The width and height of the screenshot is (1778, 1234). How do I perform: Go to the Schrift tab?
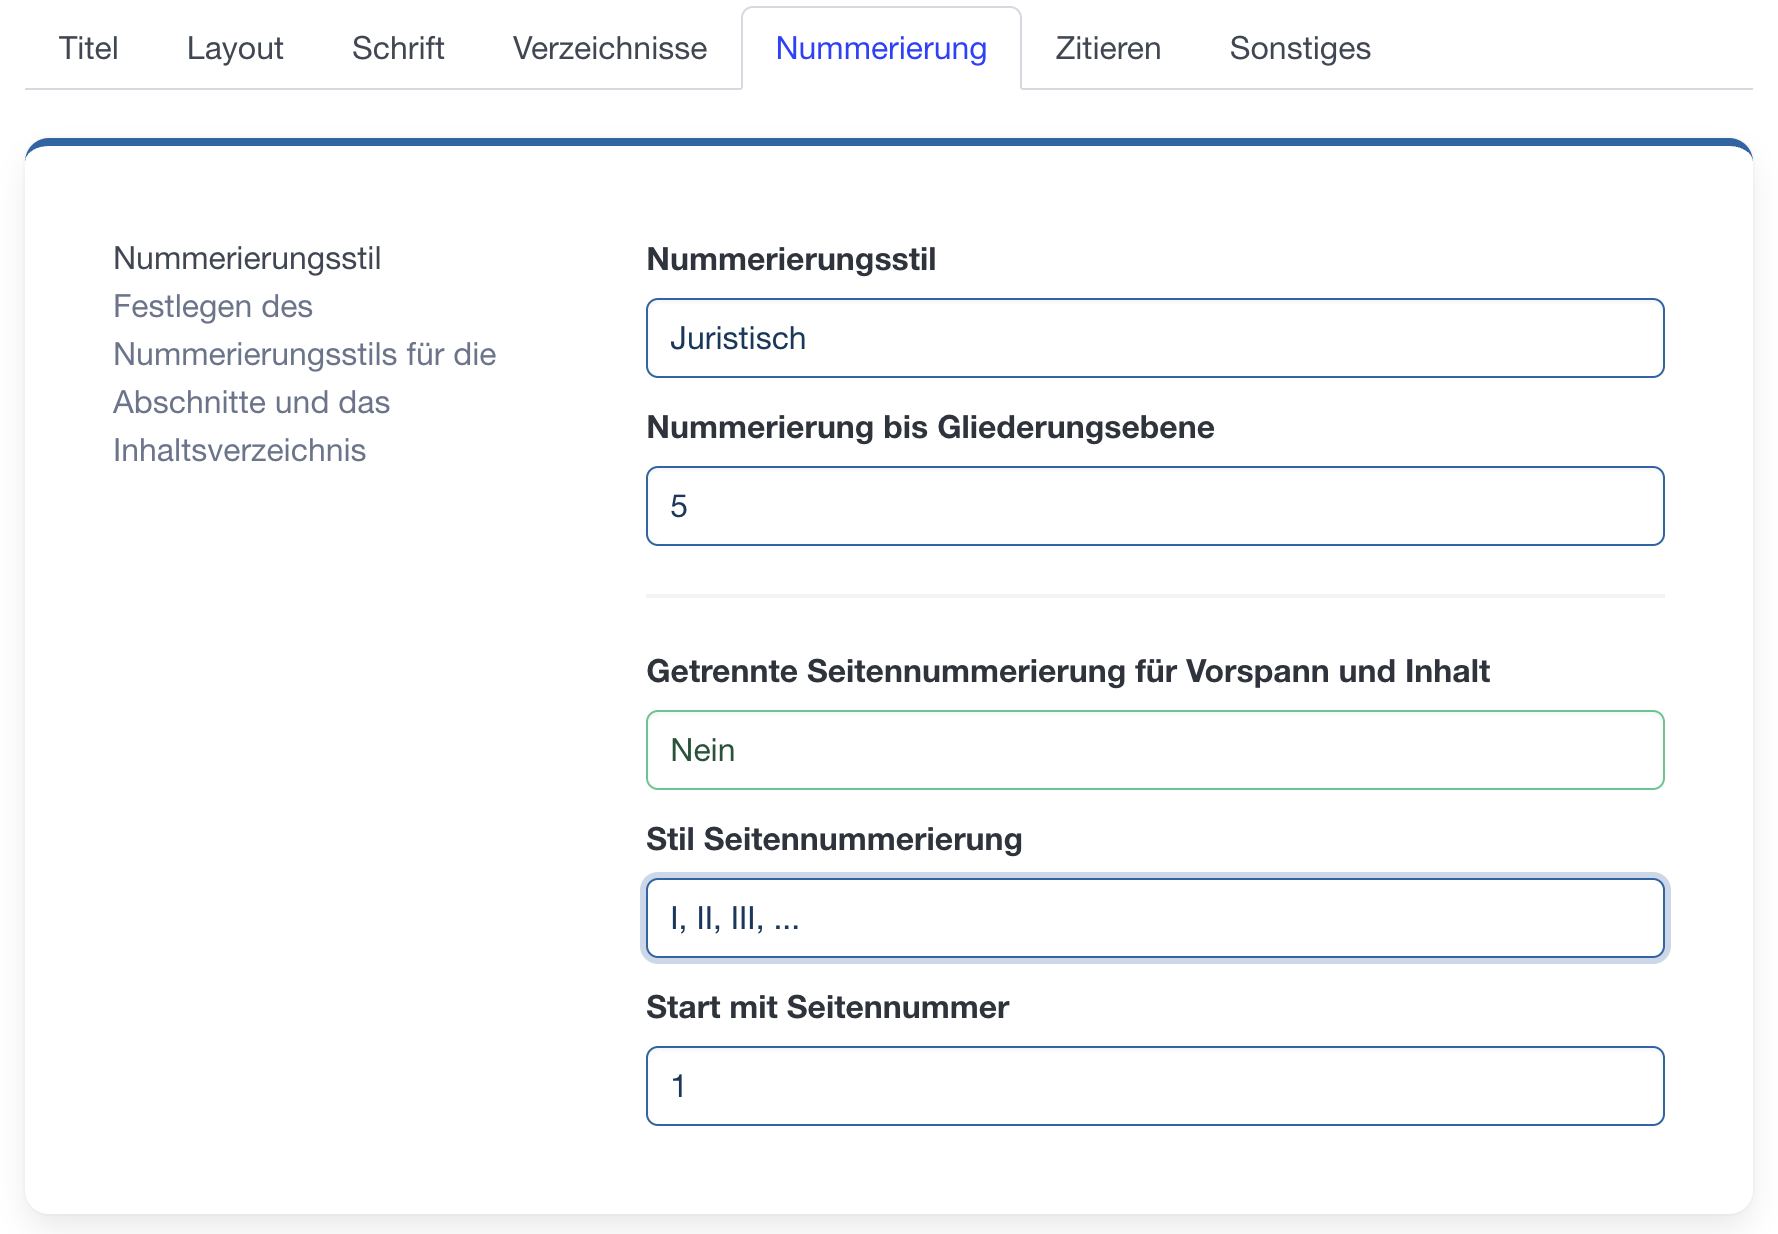pyautogui.click(x=398, y=48)
